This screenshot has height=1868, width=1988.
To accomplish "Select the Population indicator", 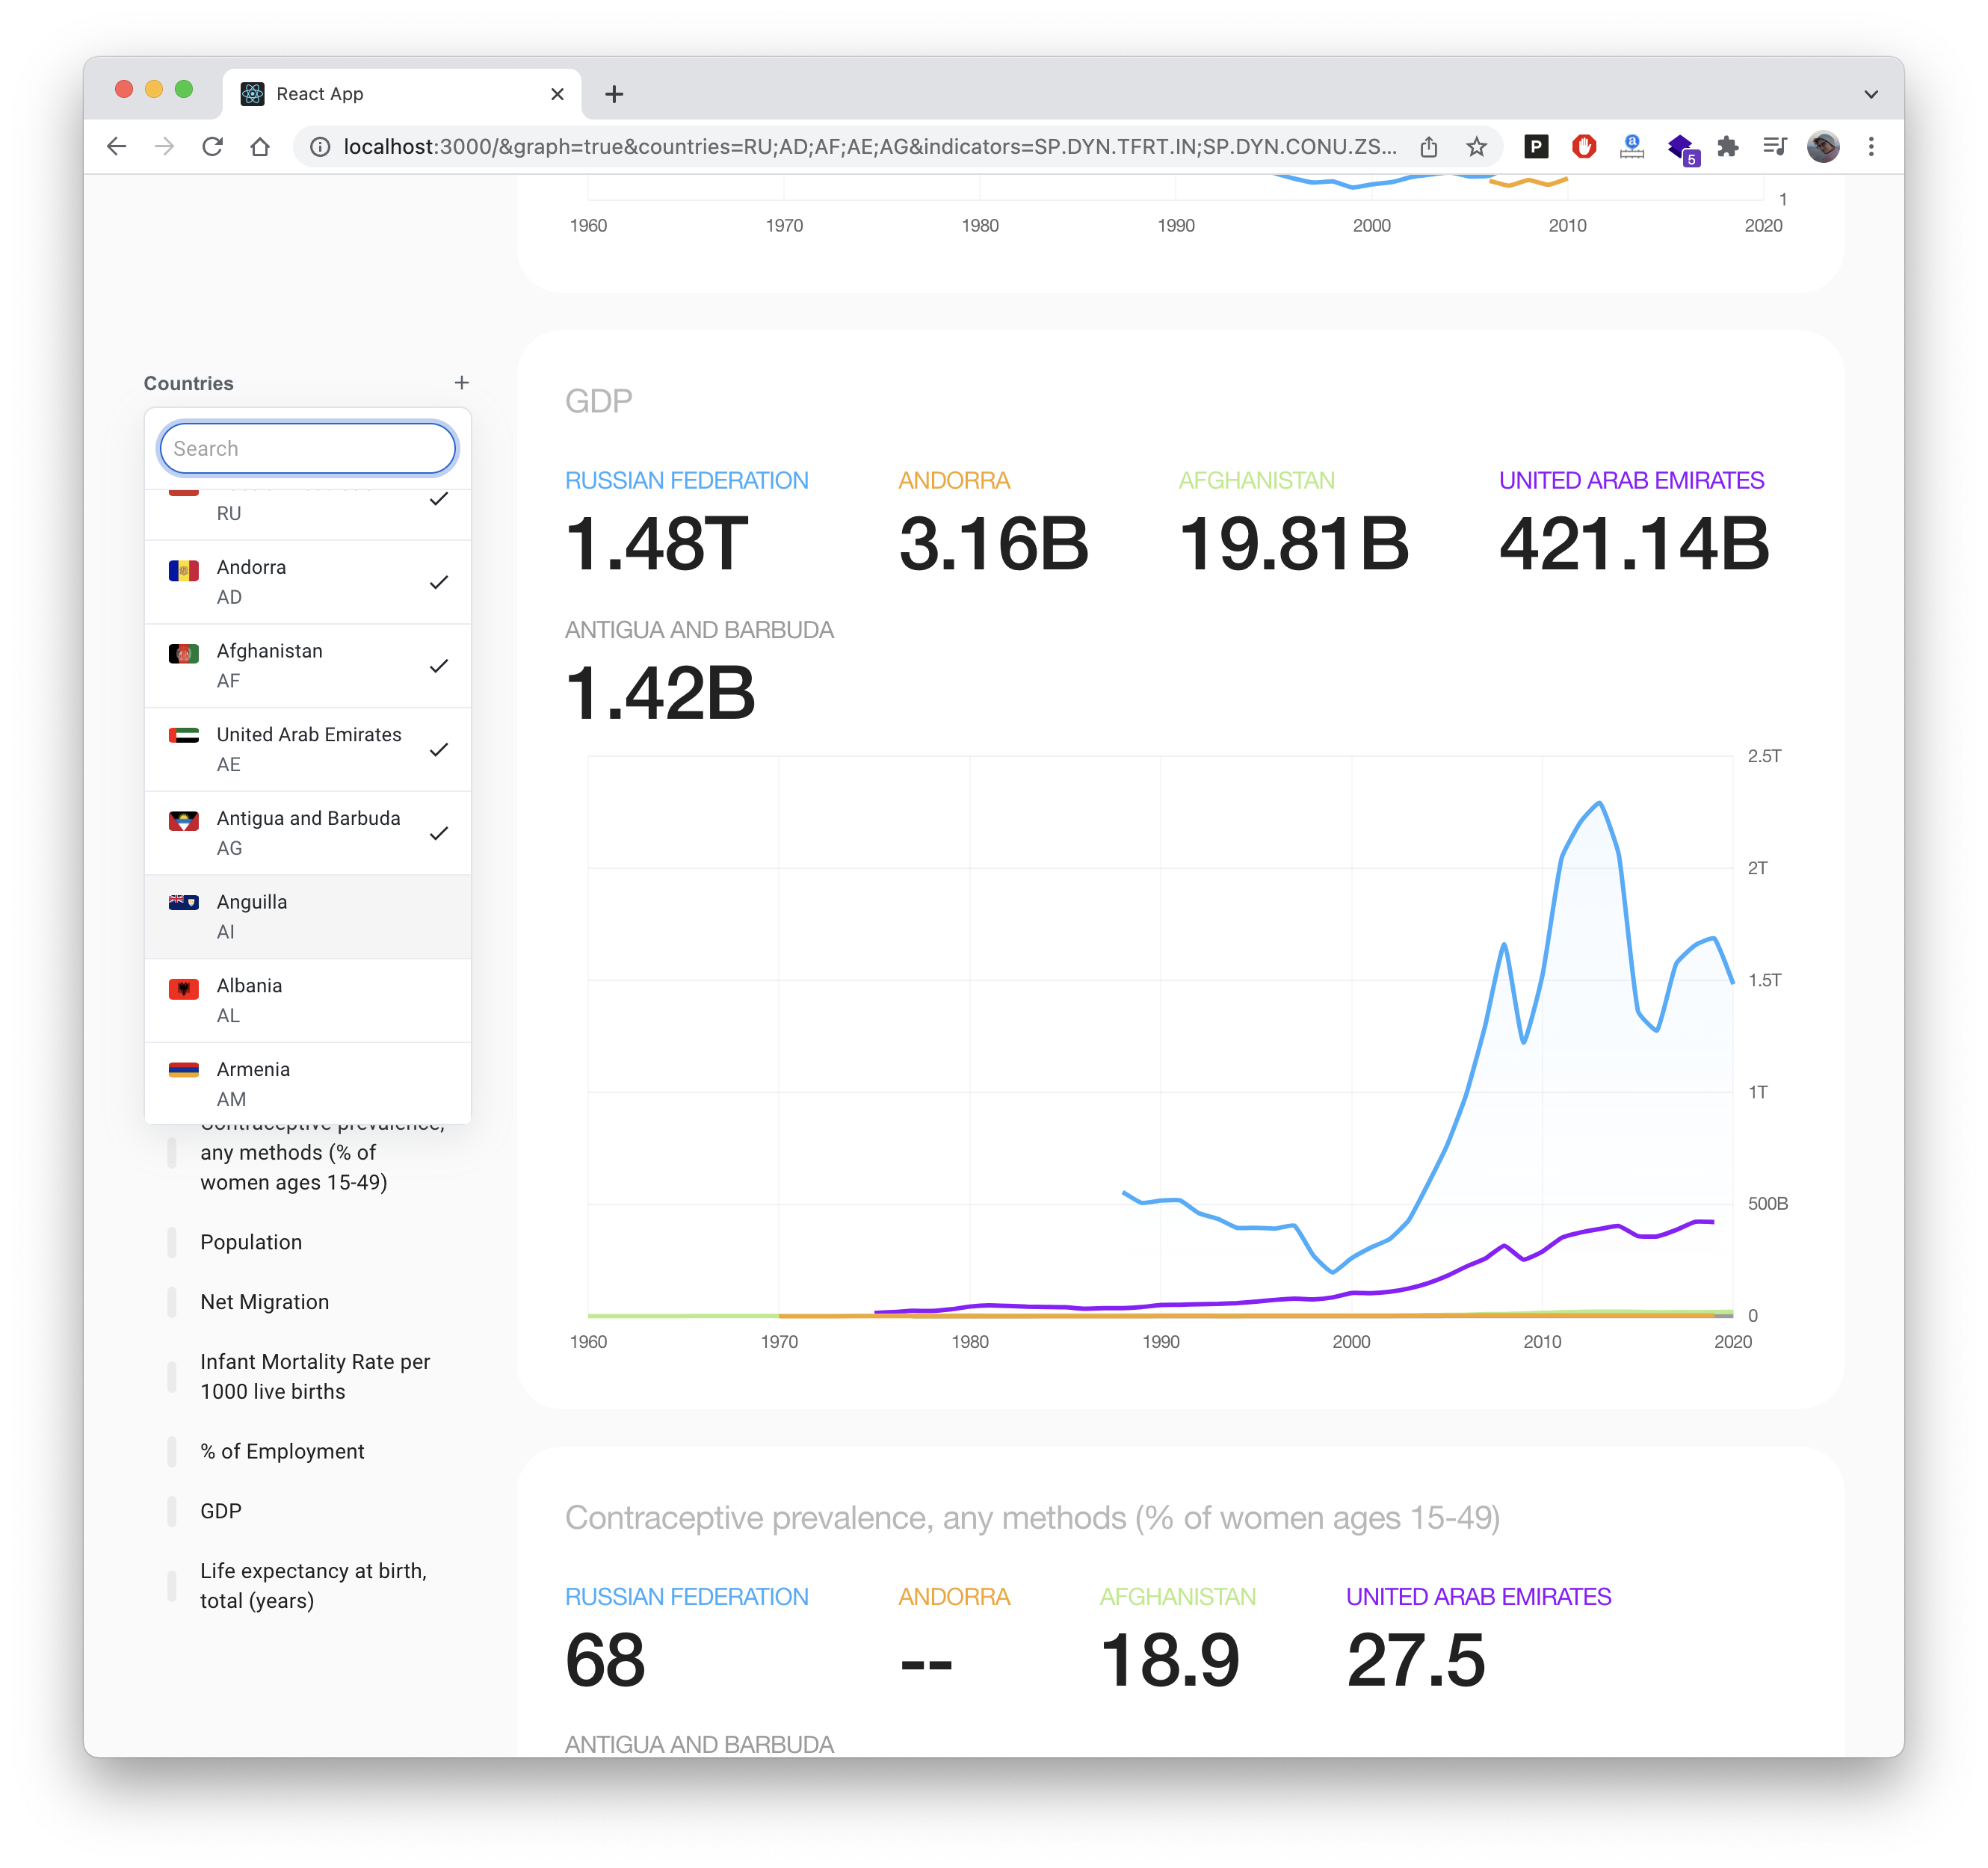I will point(251,1242).
